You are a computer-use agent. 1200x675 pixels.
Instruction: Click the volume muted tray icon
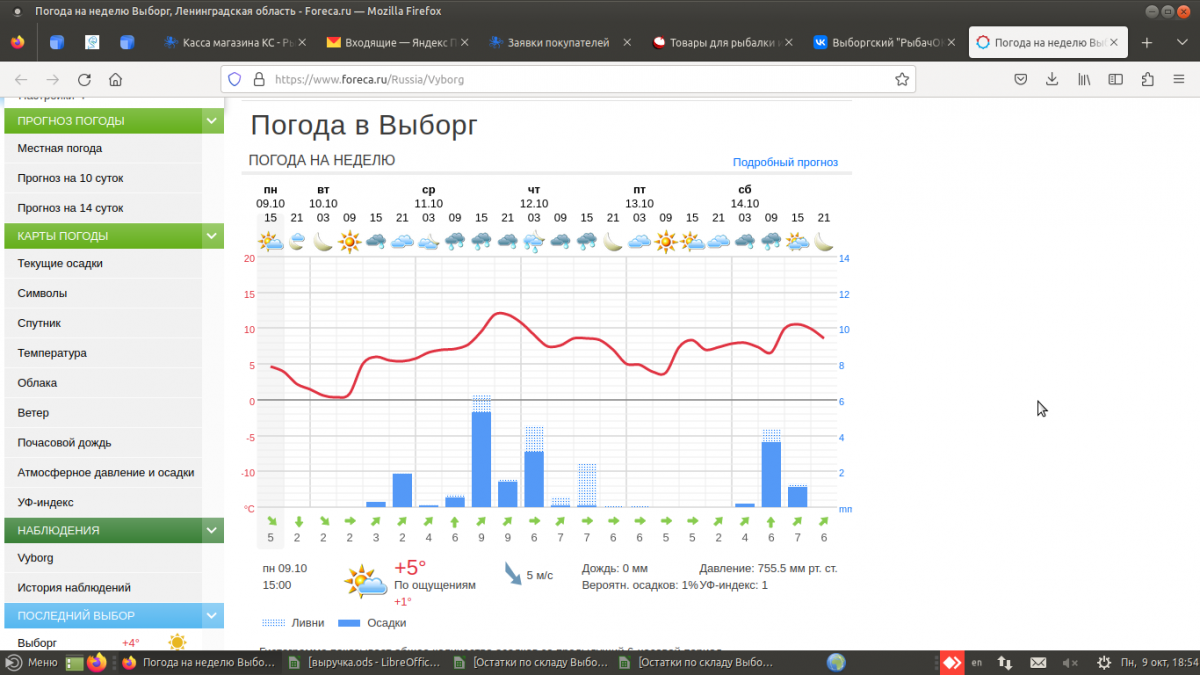pyautogui.click(x=1070, y=662)
